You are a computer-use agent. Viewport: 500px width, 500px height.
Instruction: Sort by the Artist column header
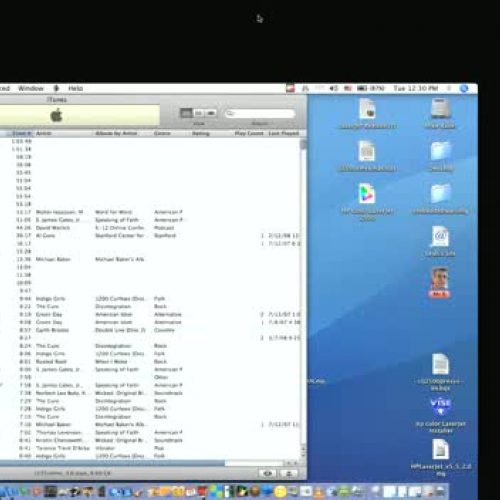tap(63, 133)
